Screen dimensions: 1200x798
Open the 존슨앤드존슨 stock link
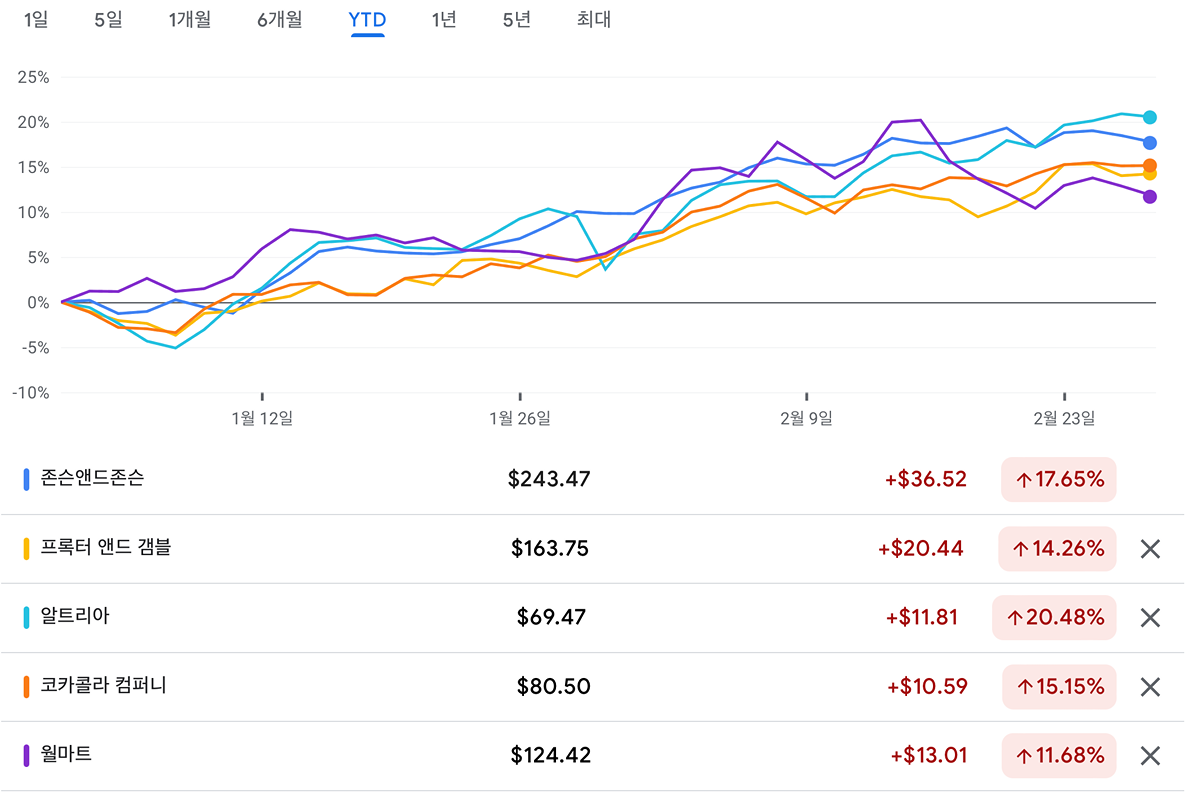pyautogui.click(x=92, y=478)
